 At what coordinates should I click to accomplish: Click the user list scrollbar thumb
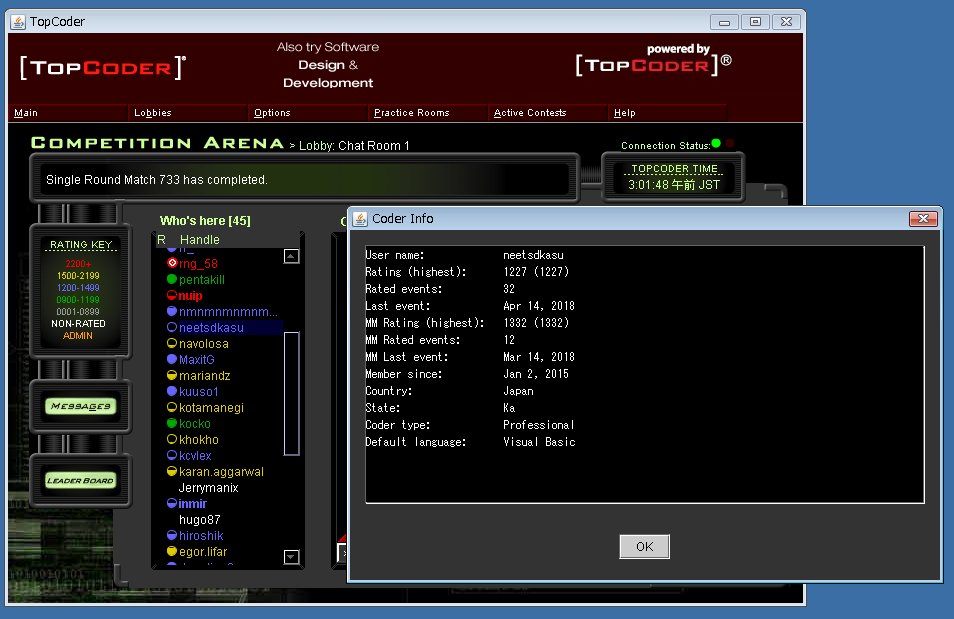coord(291,393)
